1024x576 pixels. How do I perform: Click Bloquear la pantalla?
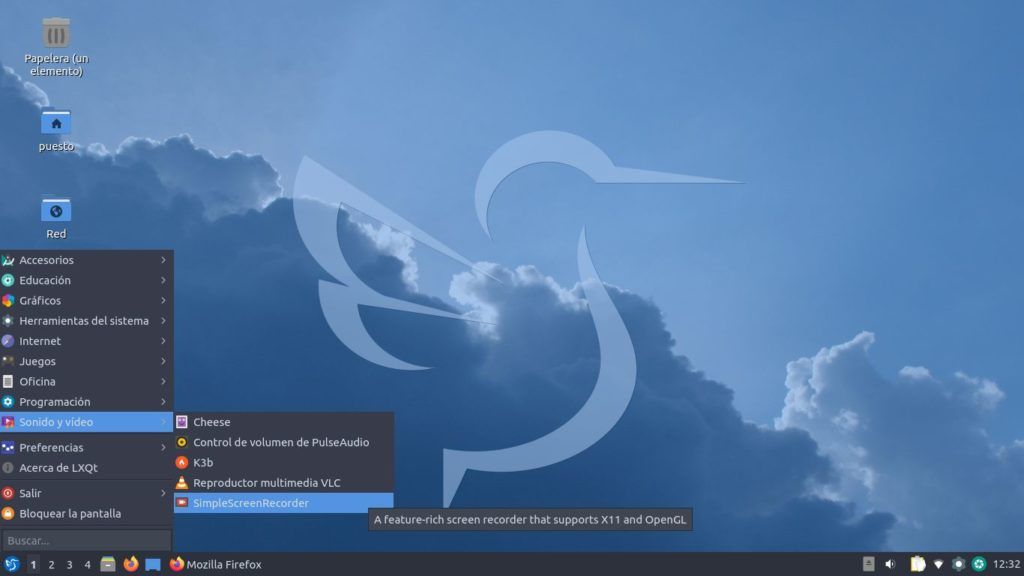point(70,513)
